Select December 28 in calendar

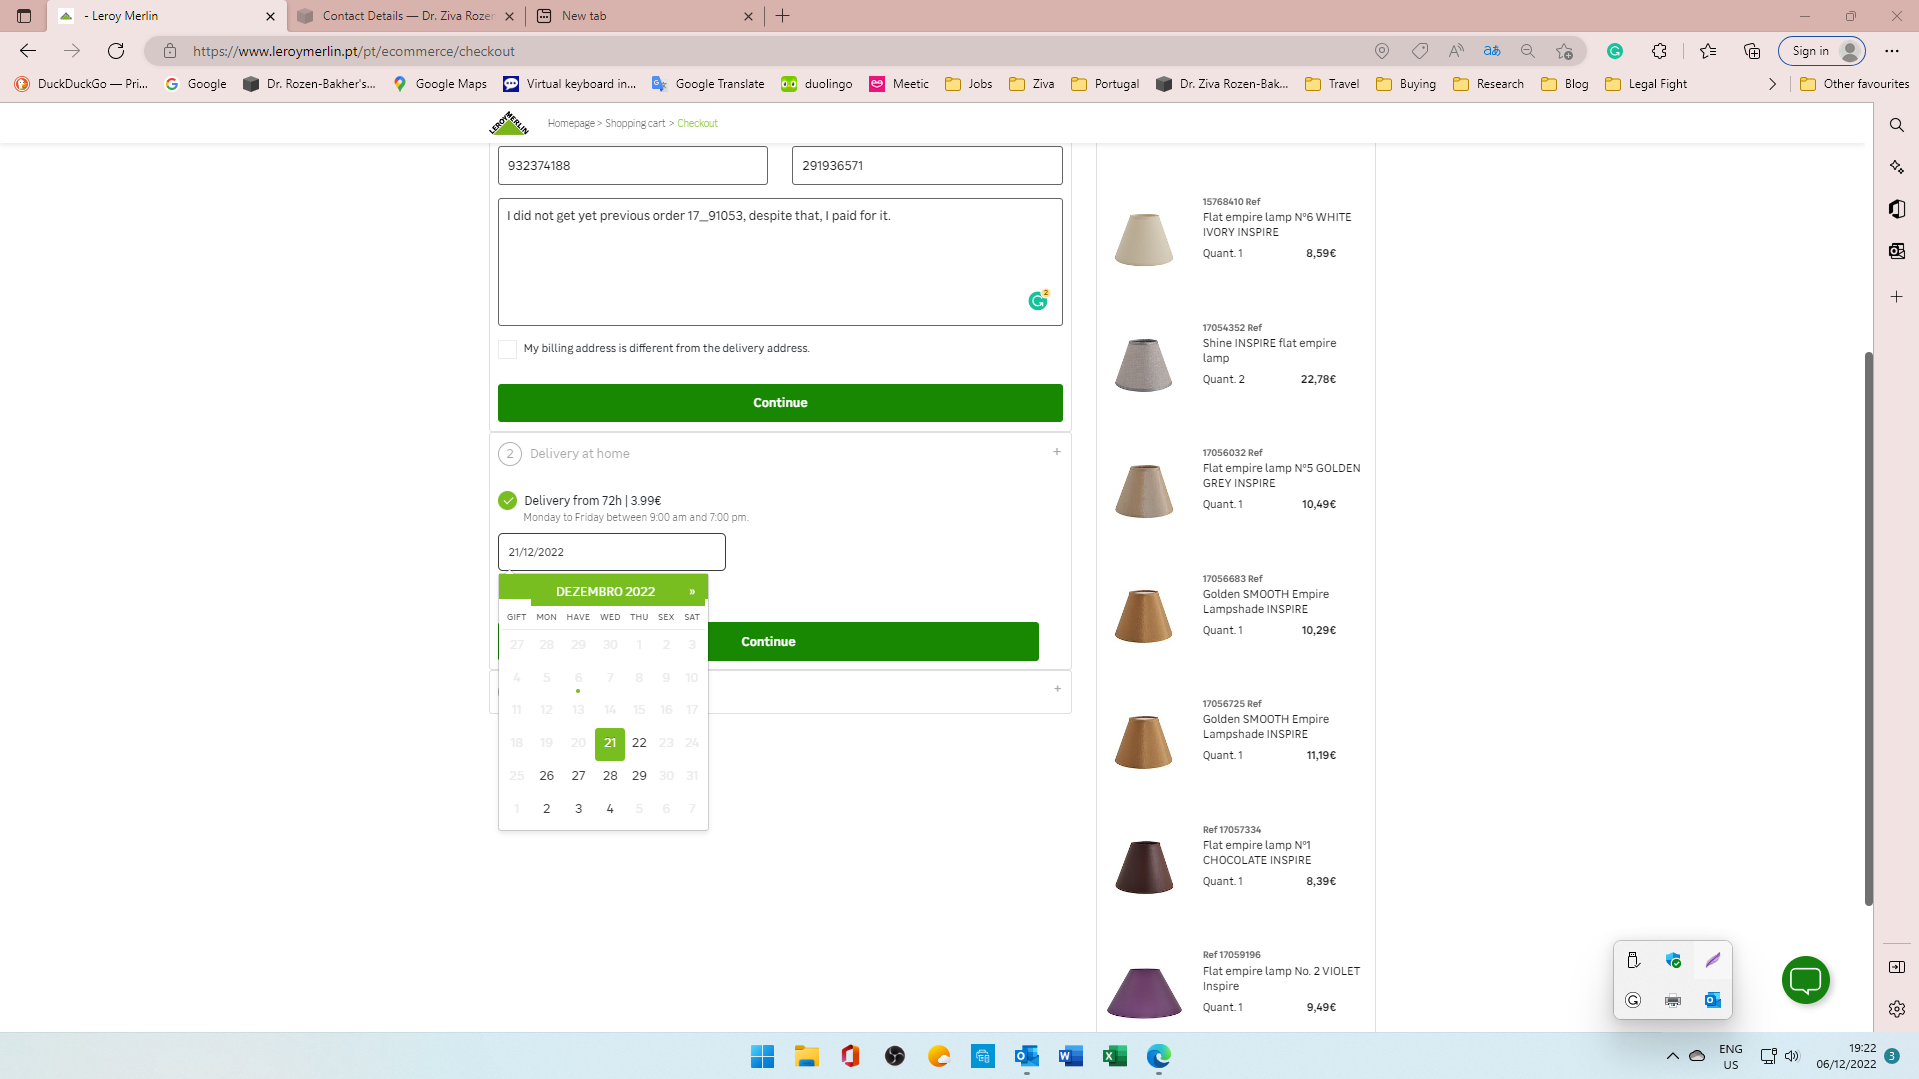click(610, 776)
